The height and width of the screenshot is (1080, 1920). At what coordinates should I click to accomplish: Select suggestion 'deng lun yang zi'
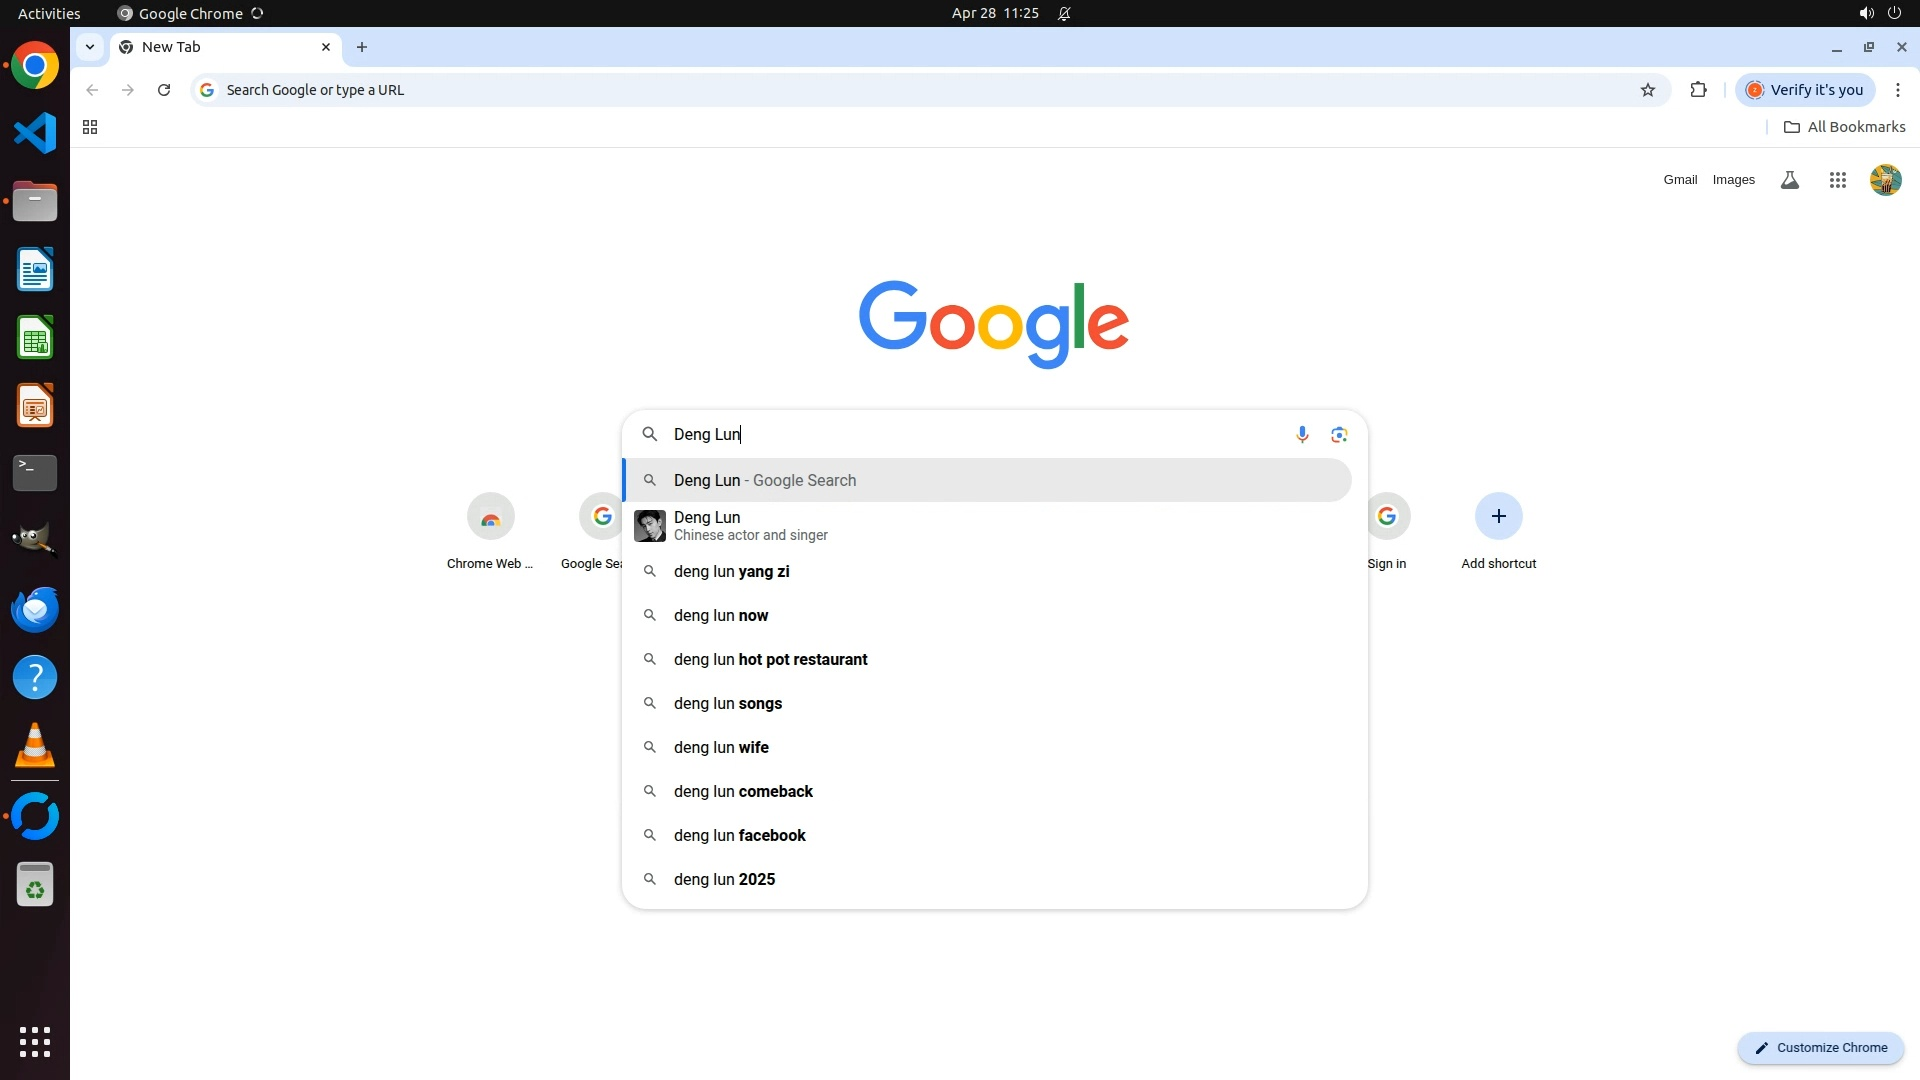[731, 572]
